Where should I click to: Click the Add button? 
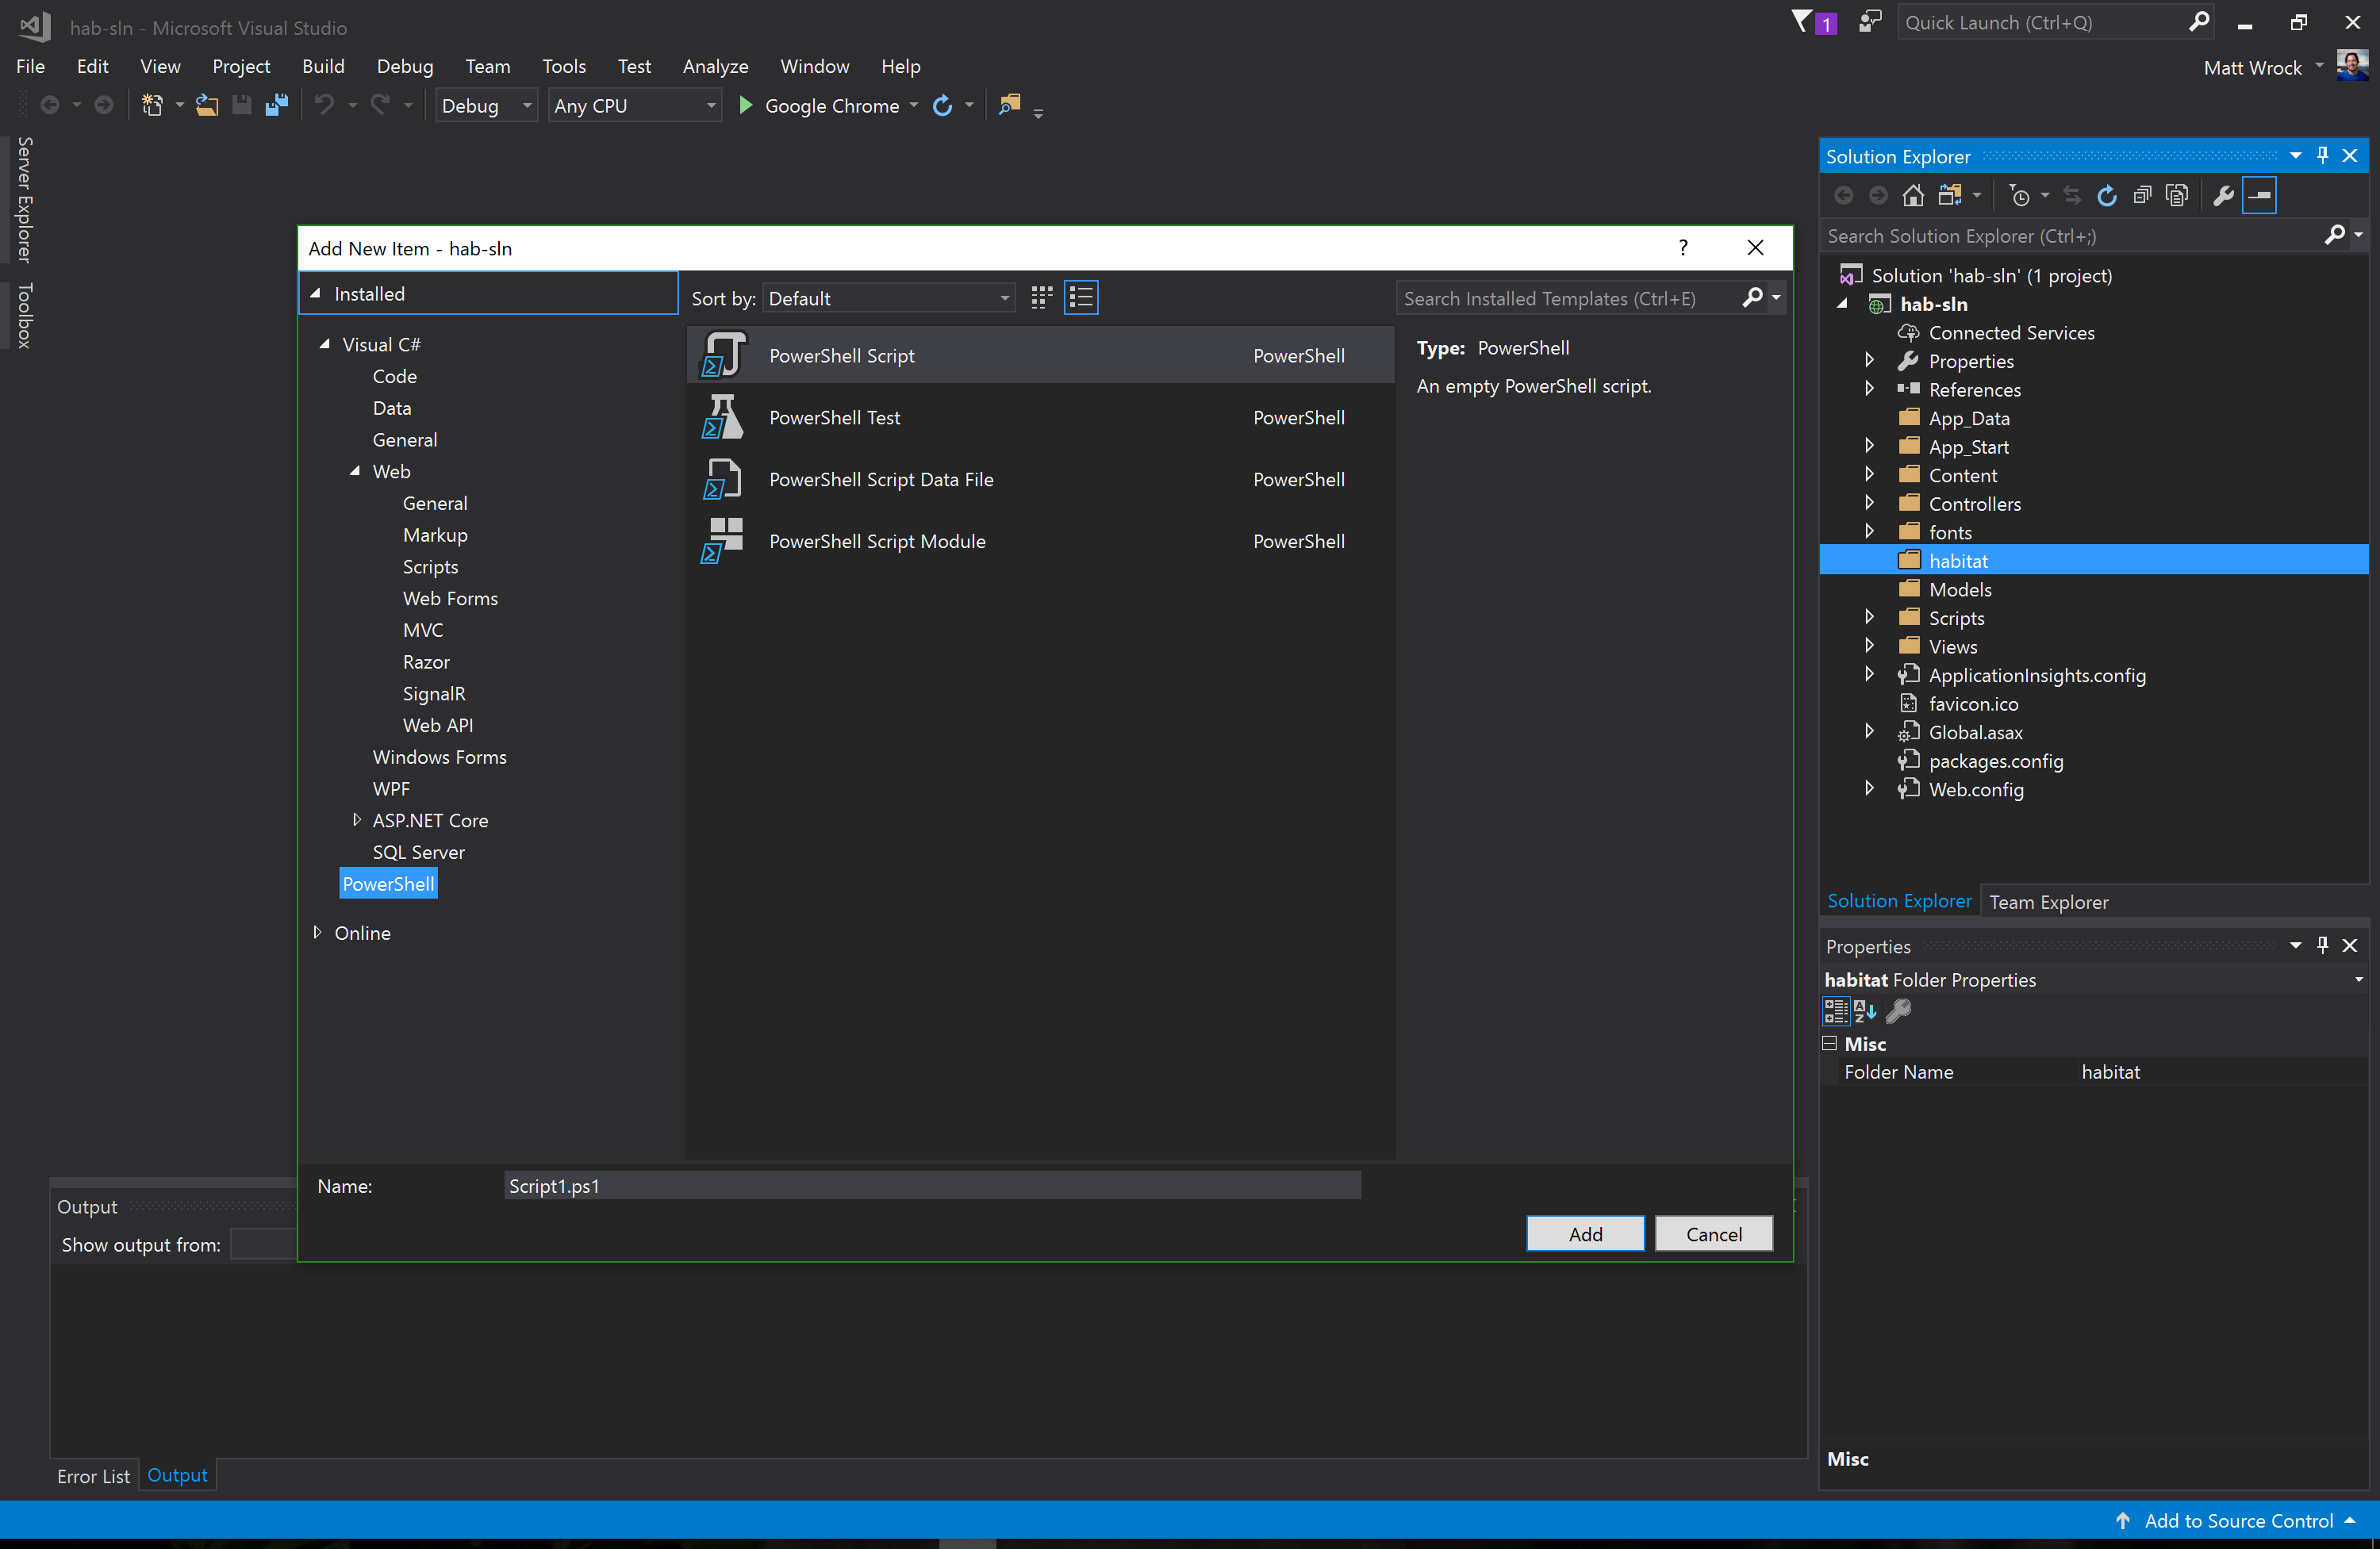(1584, 1233)
